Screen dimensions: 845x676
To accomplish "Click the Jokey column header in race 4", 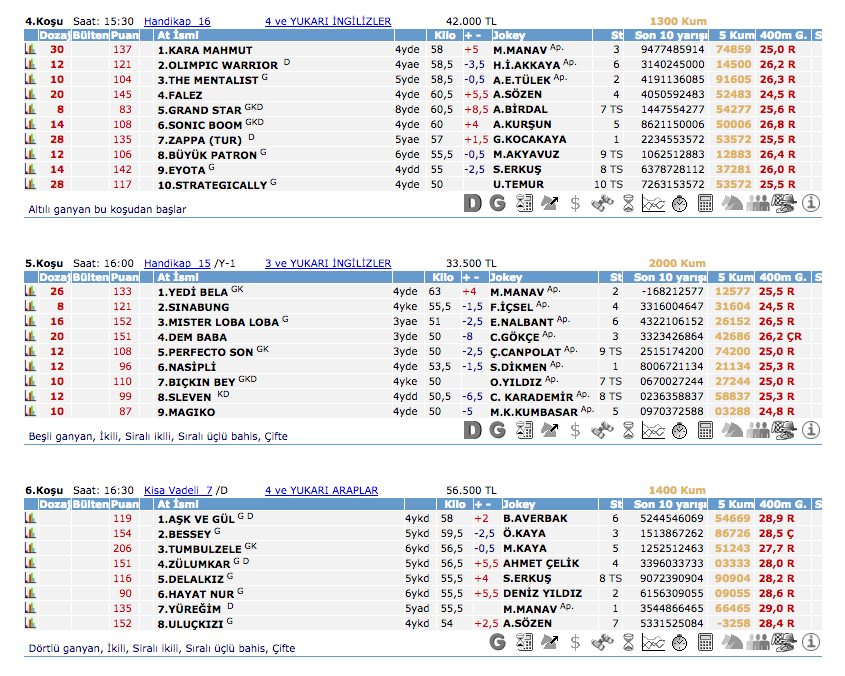I will (508, 35).
